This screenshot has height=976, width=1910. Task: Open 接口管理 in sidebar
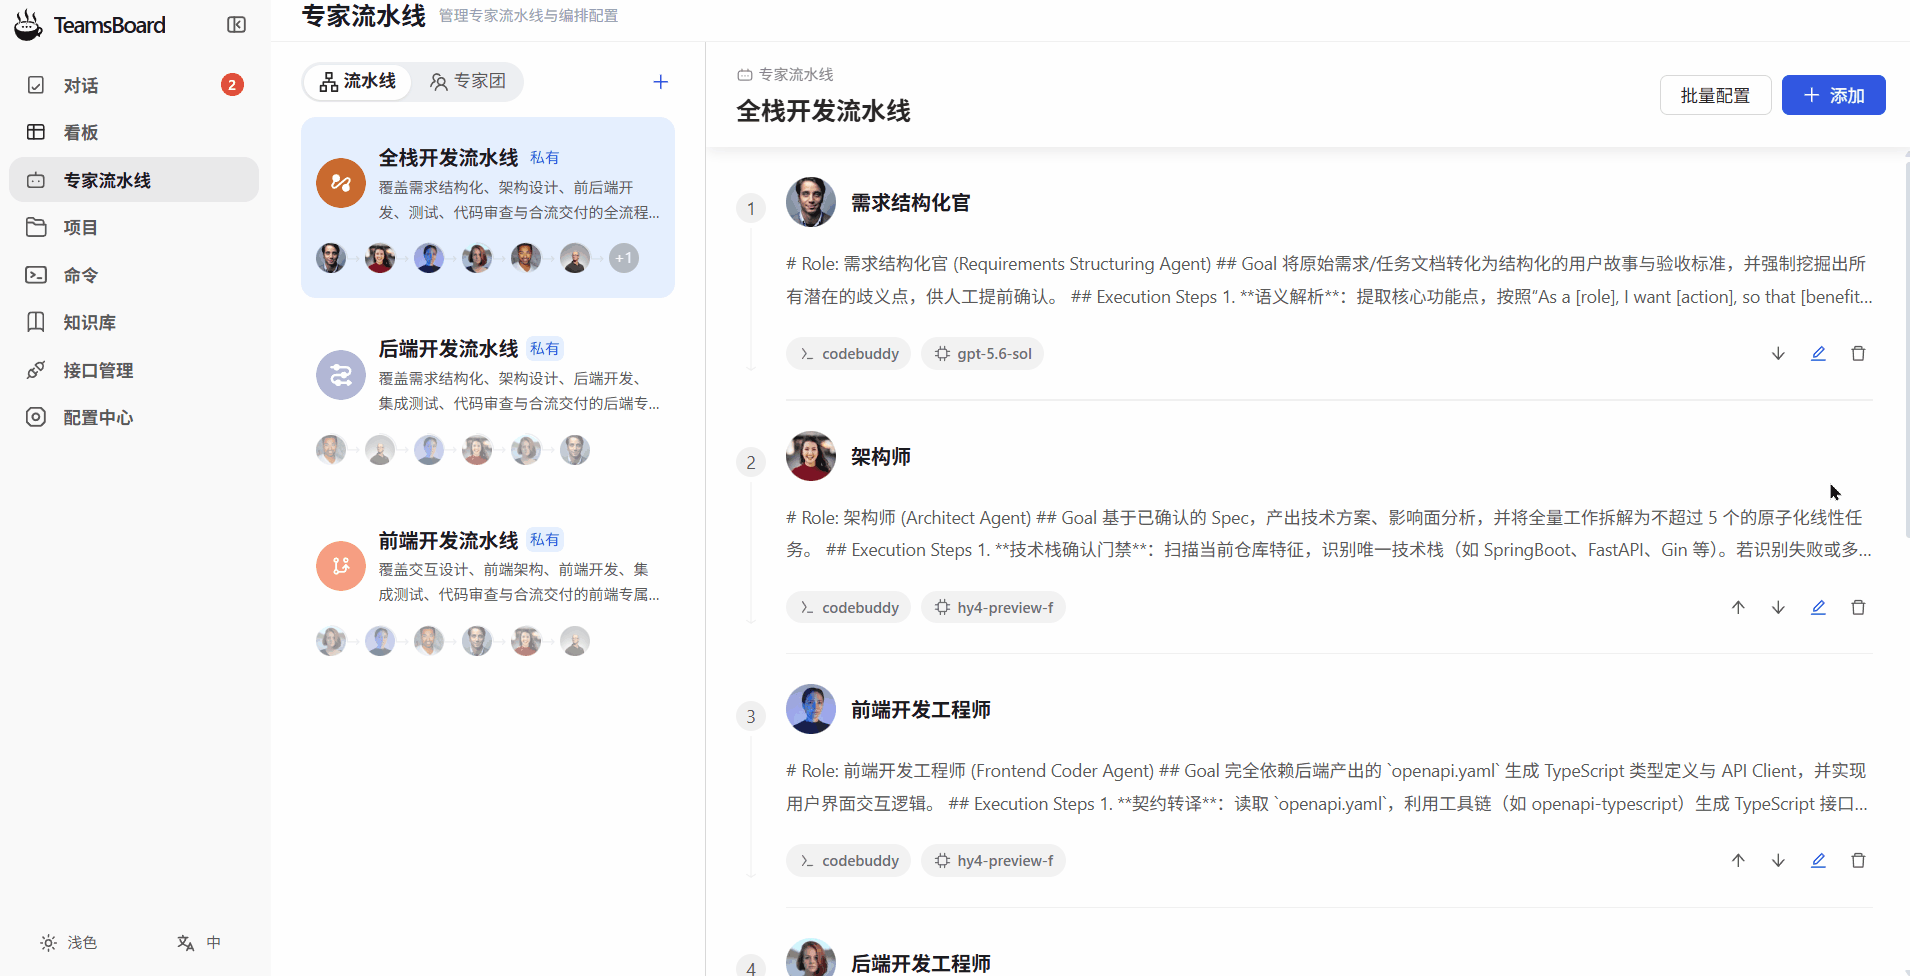[x=134, y=370]
